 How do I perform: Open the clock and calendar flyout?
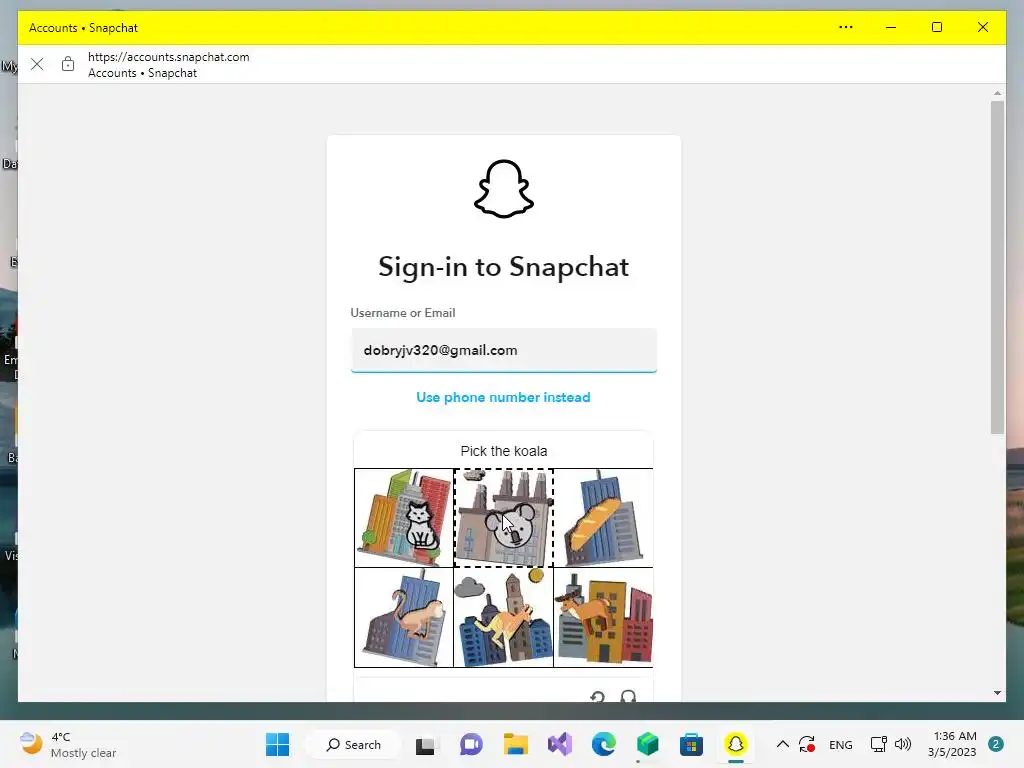click(953, 744)
